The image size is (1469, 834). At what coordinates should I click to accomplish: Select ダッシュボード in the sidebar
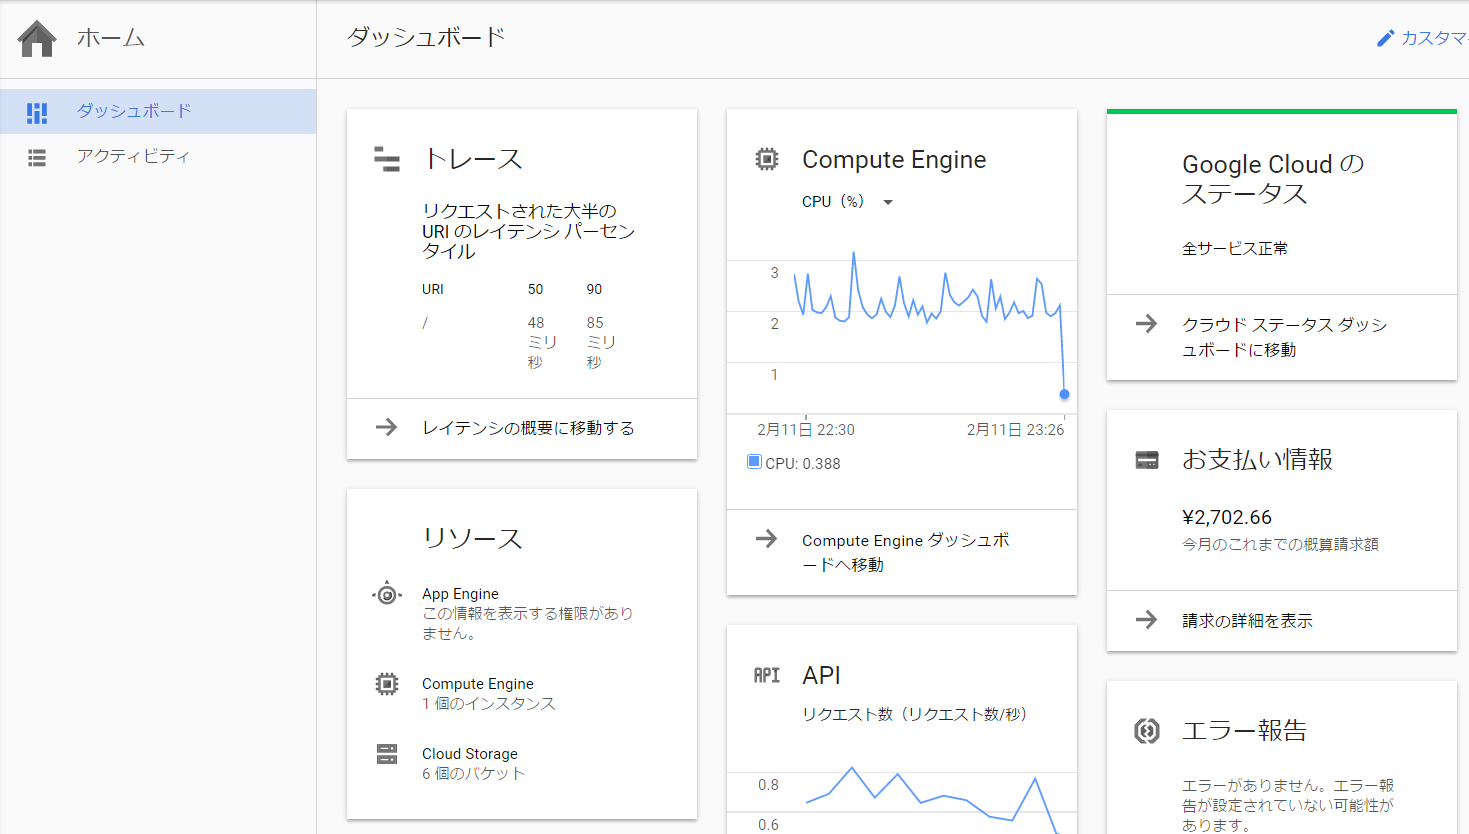[158, 111]
